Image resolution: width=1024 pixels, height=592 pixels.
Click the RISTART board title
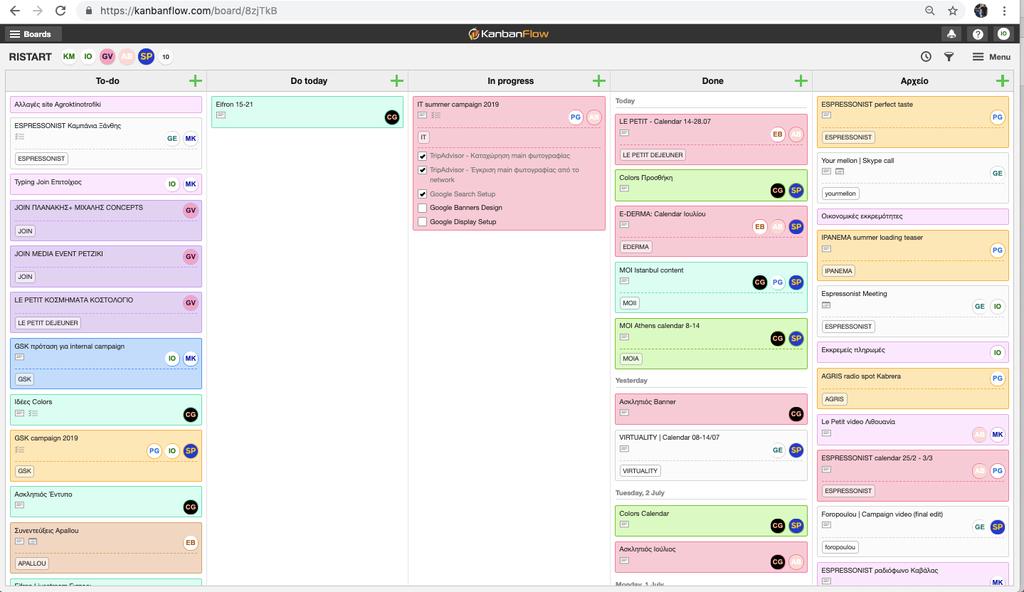pyautogui.click(x=30, y=57)
